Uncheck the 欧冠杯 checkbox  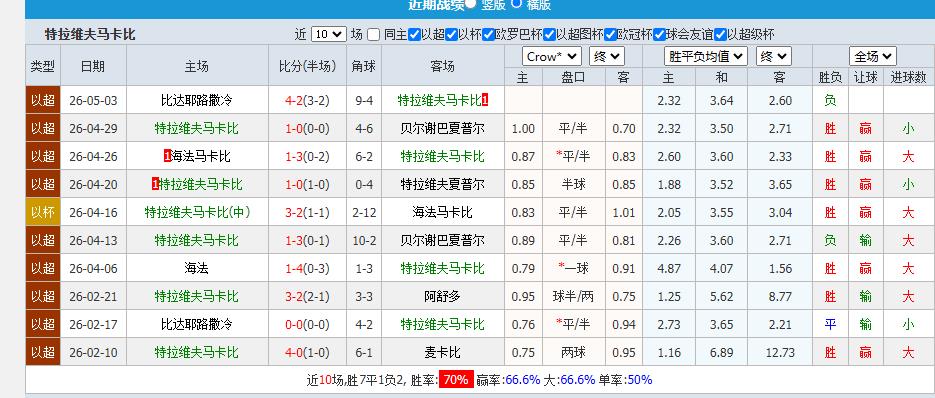point(610,35)
